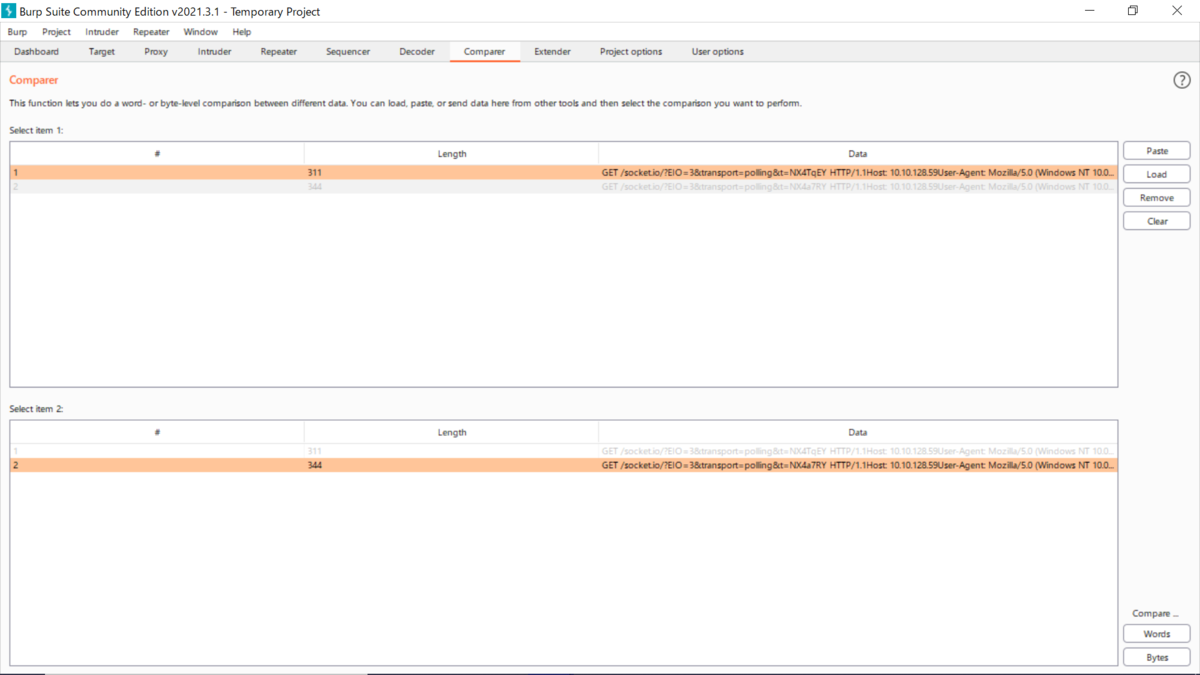Select row 1 with length 311 in item 2 table
Viewport: 1200px width, 675px height.
pos(564,452)
